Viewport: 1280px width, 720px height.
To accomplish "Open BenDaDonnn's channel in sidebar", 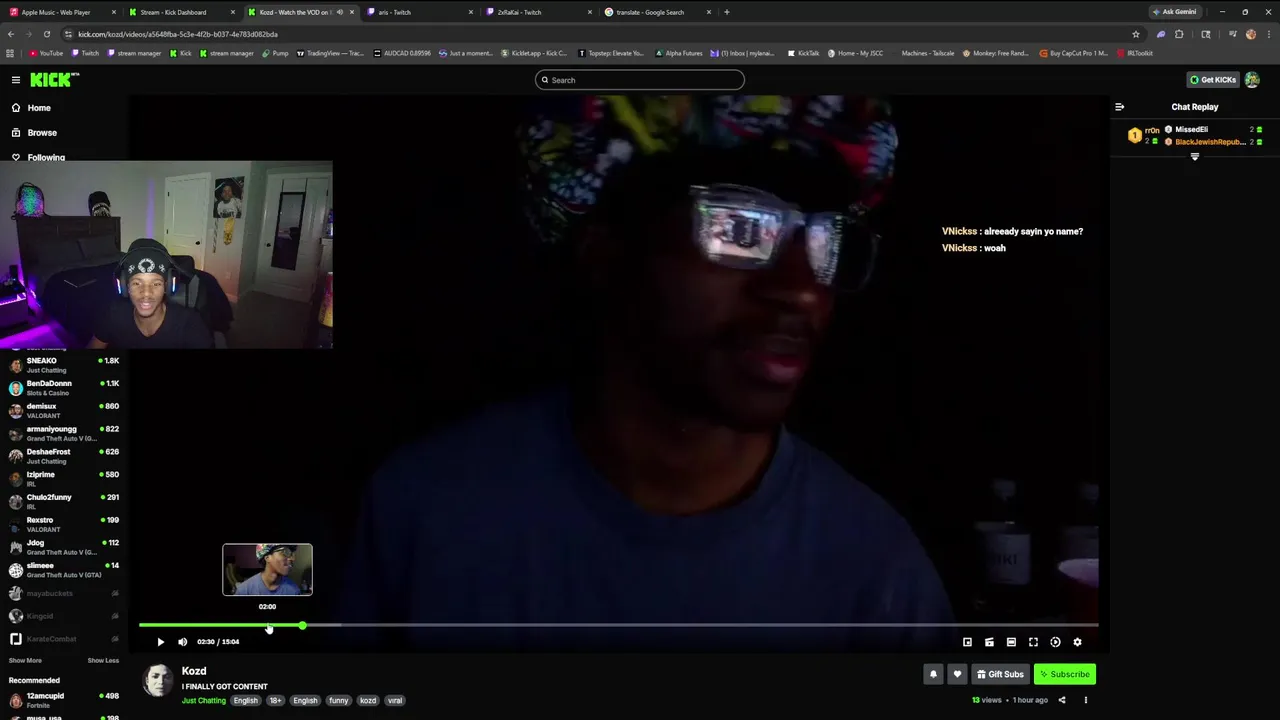I will pos(64,388).
